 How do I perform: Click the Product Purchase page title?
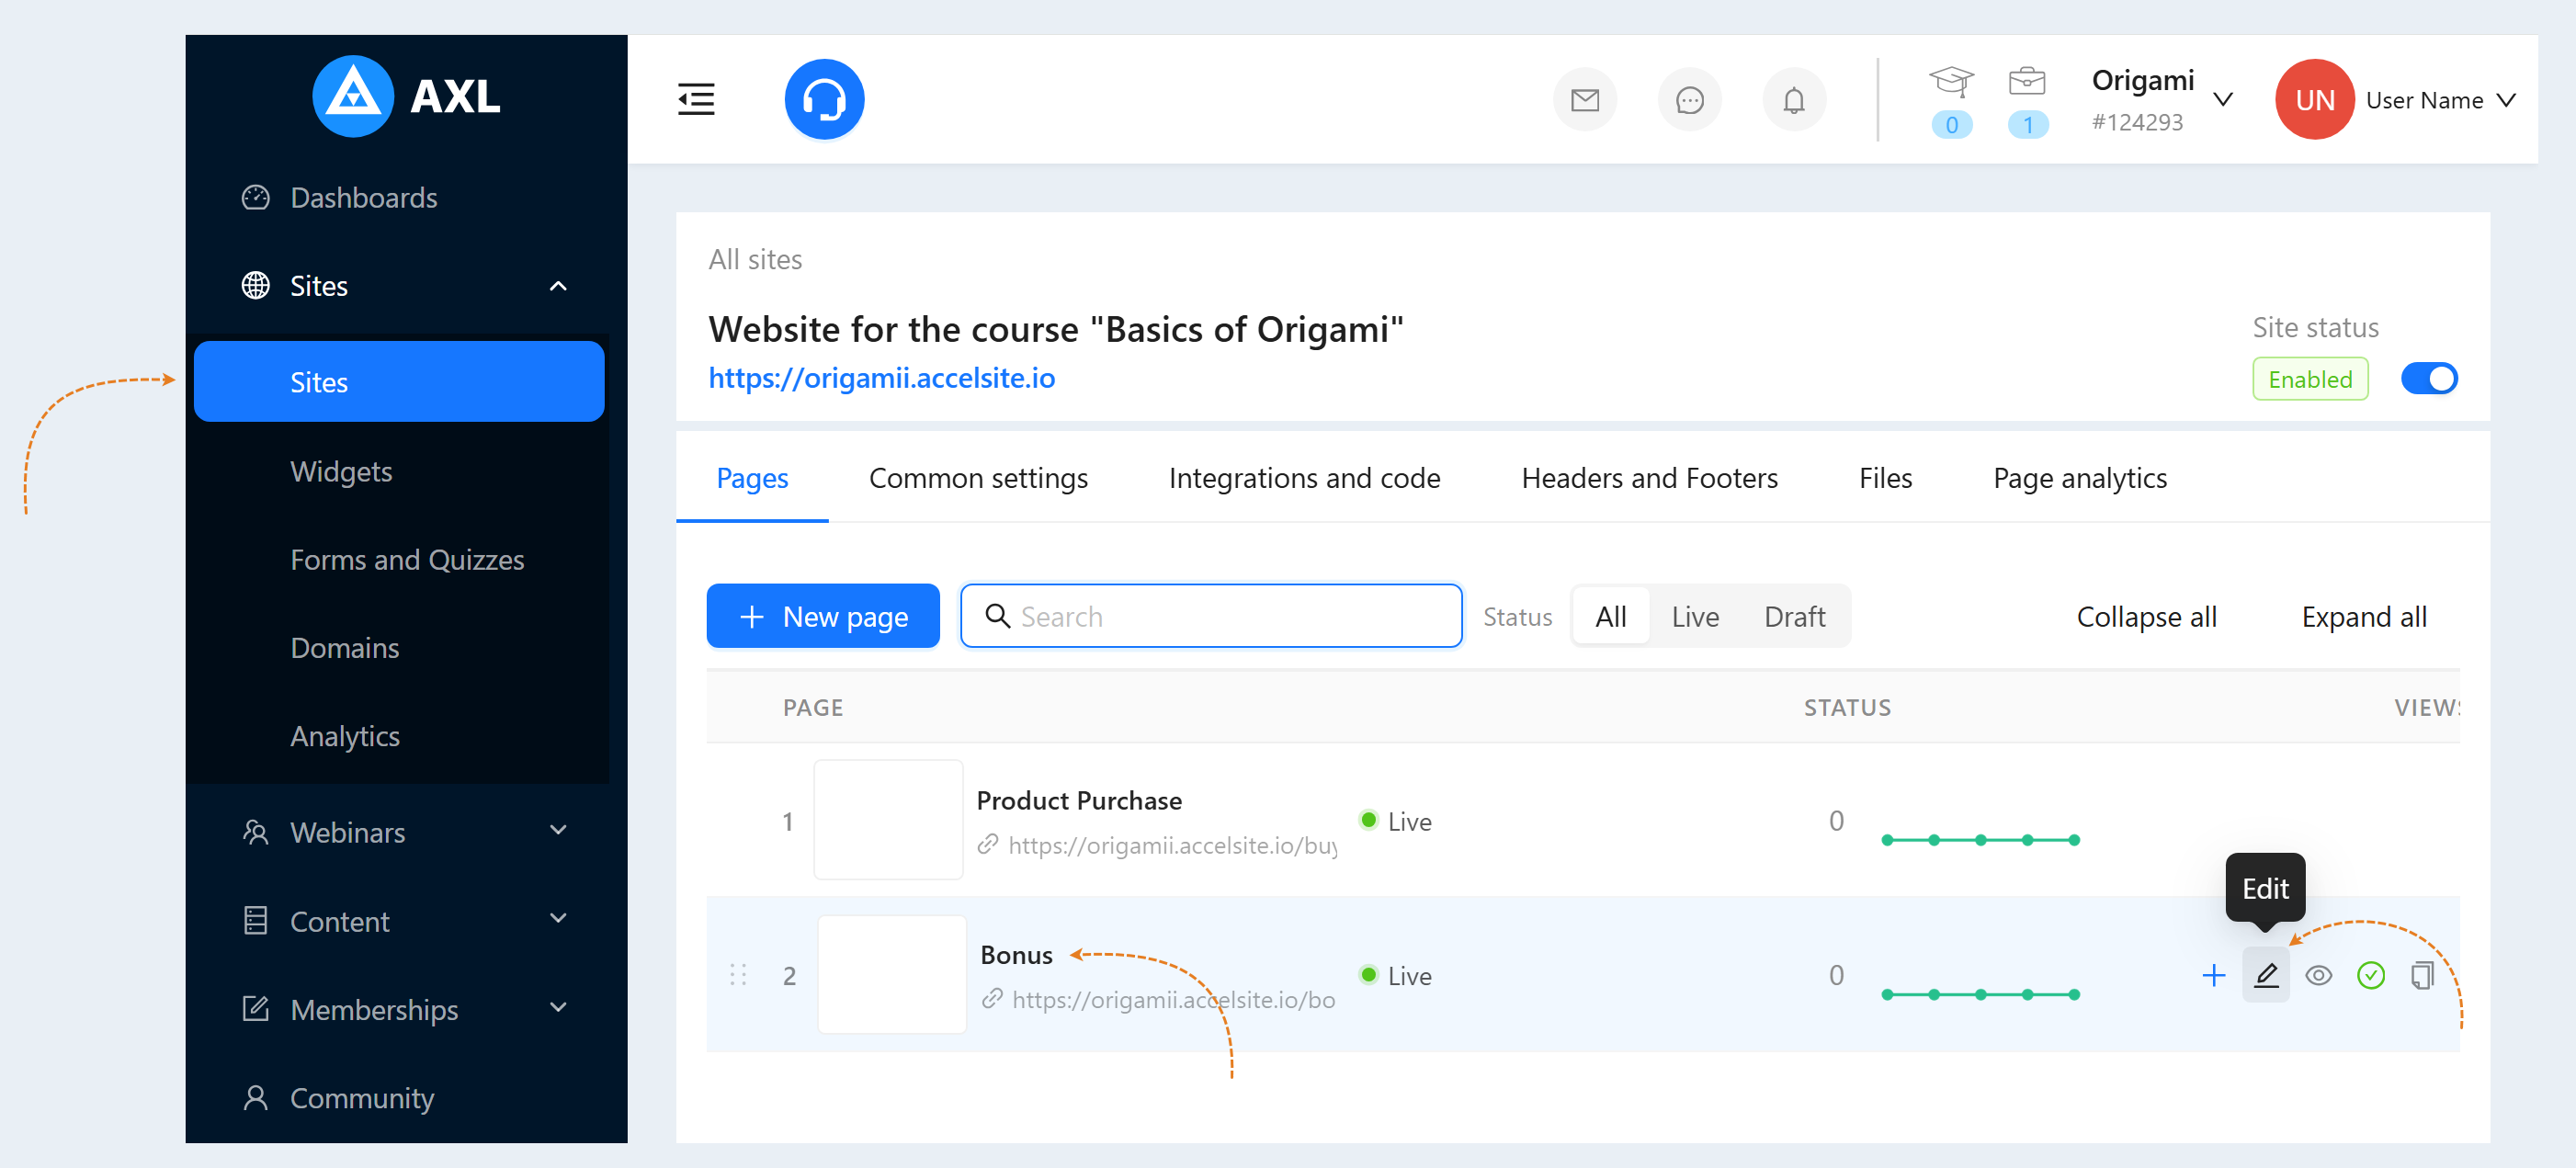pos(1078,800)
